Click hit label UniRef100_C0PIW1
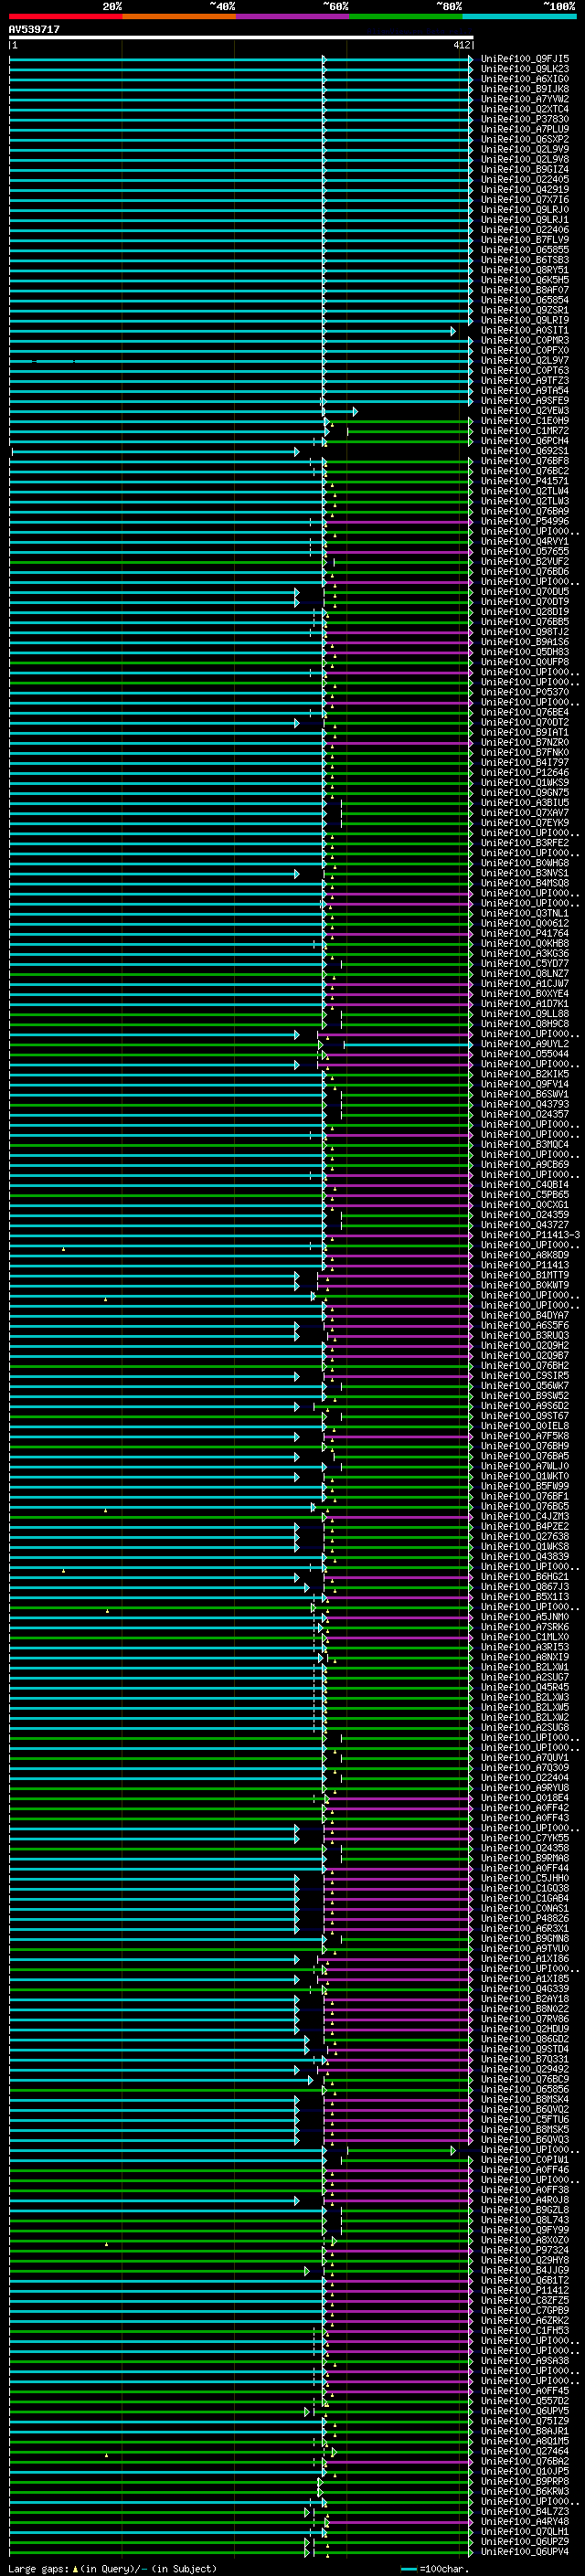This screenshot has width=585, height=2576. pos(525,2161)
